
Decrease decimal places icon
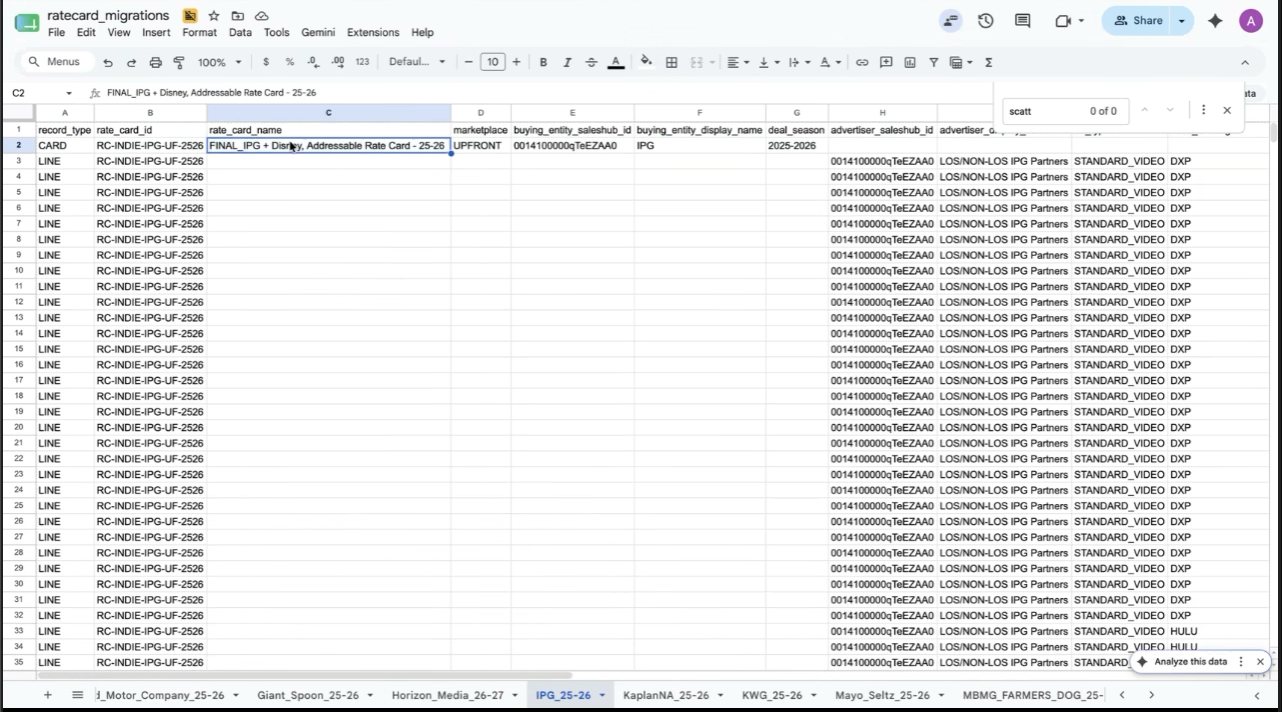click(x=313, y=62)
